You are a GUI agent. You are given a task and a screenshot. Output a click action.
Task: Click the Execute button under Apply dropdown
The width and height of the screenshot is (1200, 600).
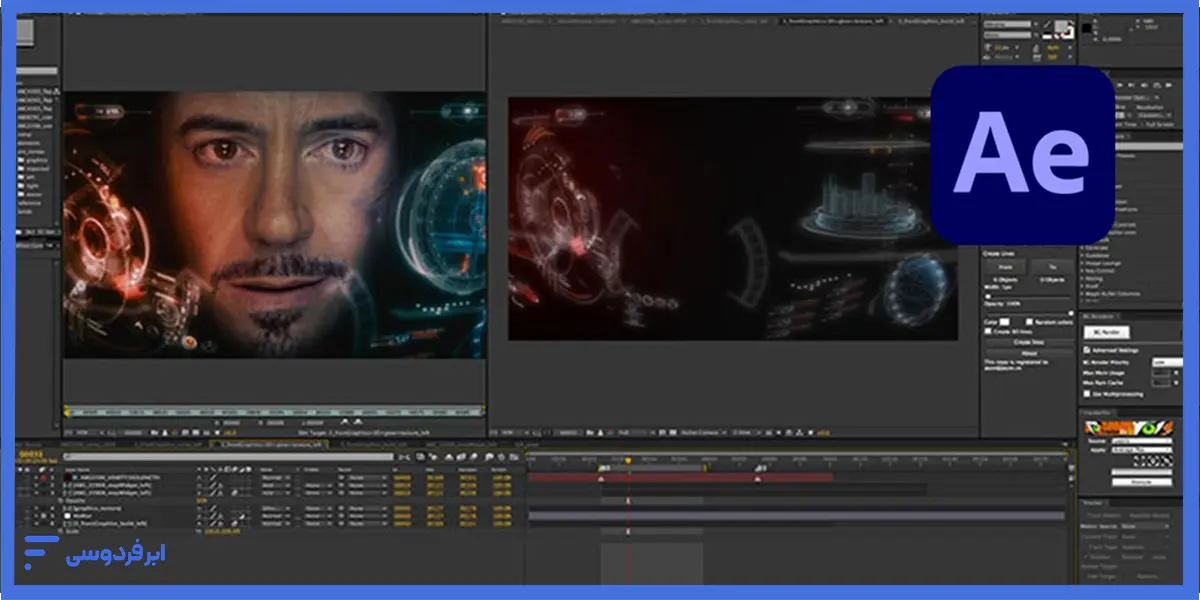(1141, 482)
